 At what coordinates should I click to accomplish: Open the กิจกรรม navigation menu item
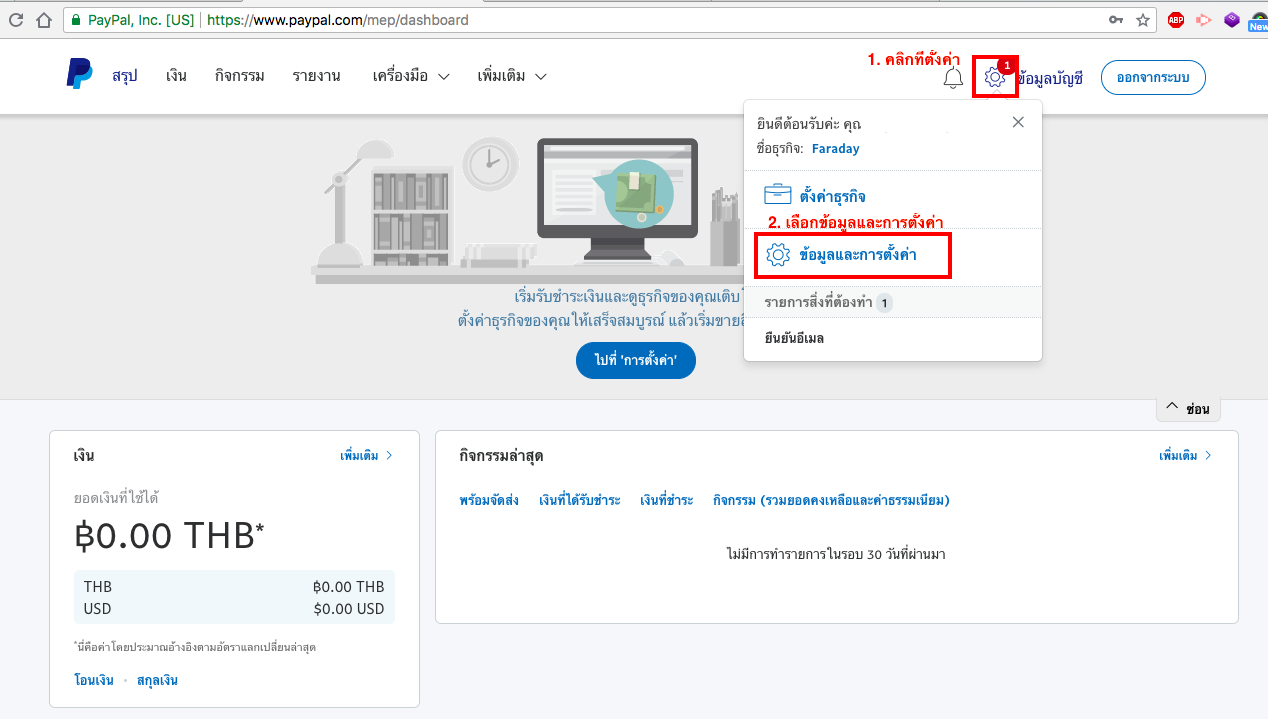(239, 76)
